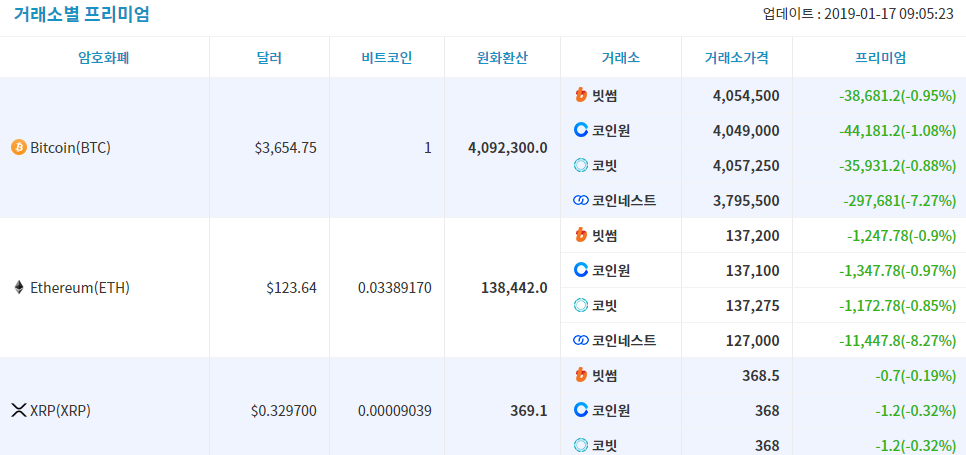Click the 코인네스트 icon in the Ethereum group
The width and height of the screenshot is (966, 455).
point(580,340)
